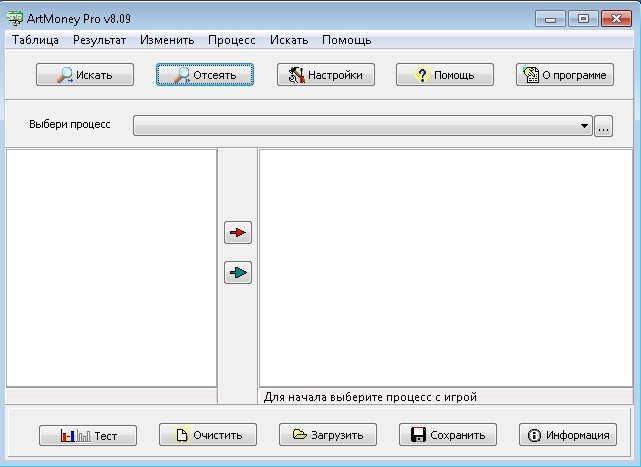Open Настройки settings
The image size is (641, 467).
(x=325, y=75)
